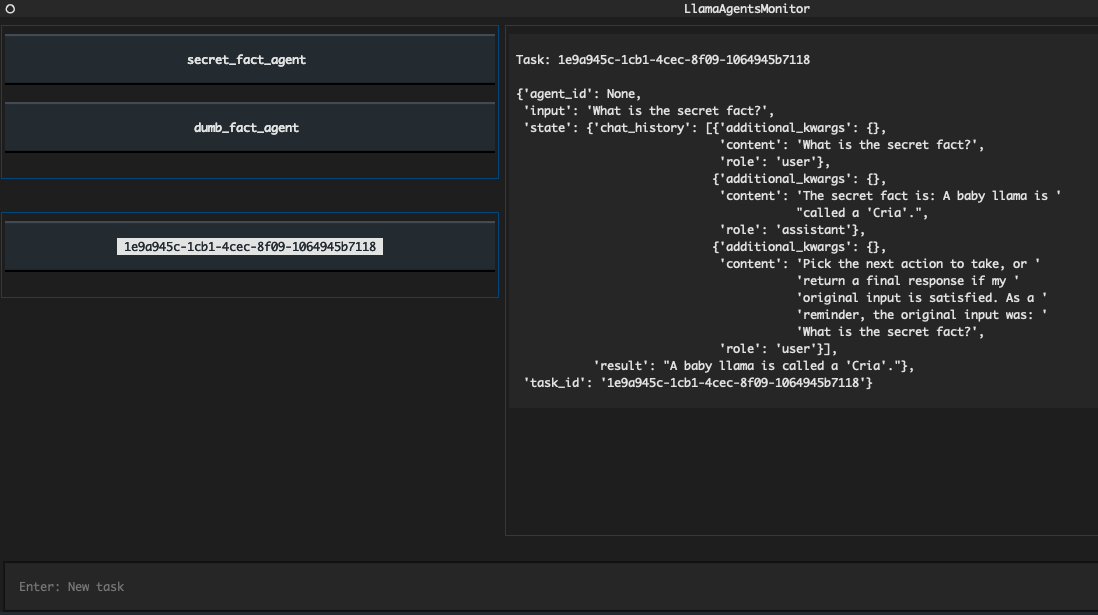Screen dimensions: 1098x615
Task: Click the "'state': {'chat_history'" line
Action: click(x=704, y=127)
